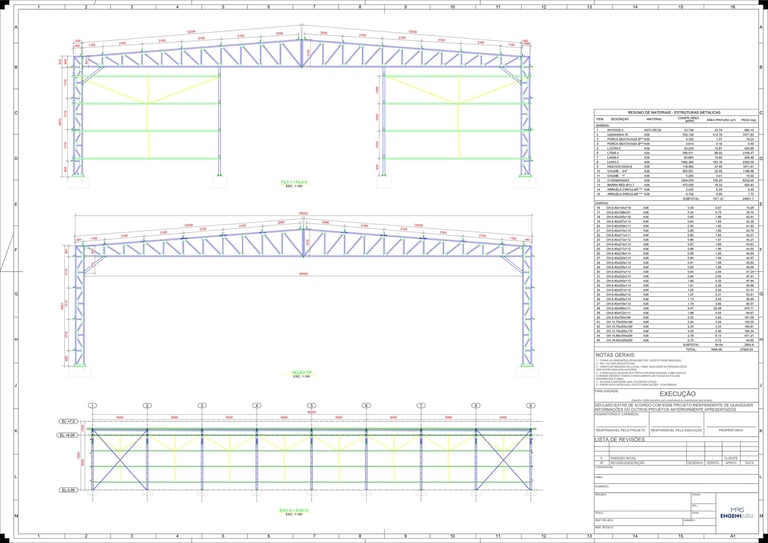
Task: Select the X cross-bracing between axes 8 and 9
Action: (503, 460)
